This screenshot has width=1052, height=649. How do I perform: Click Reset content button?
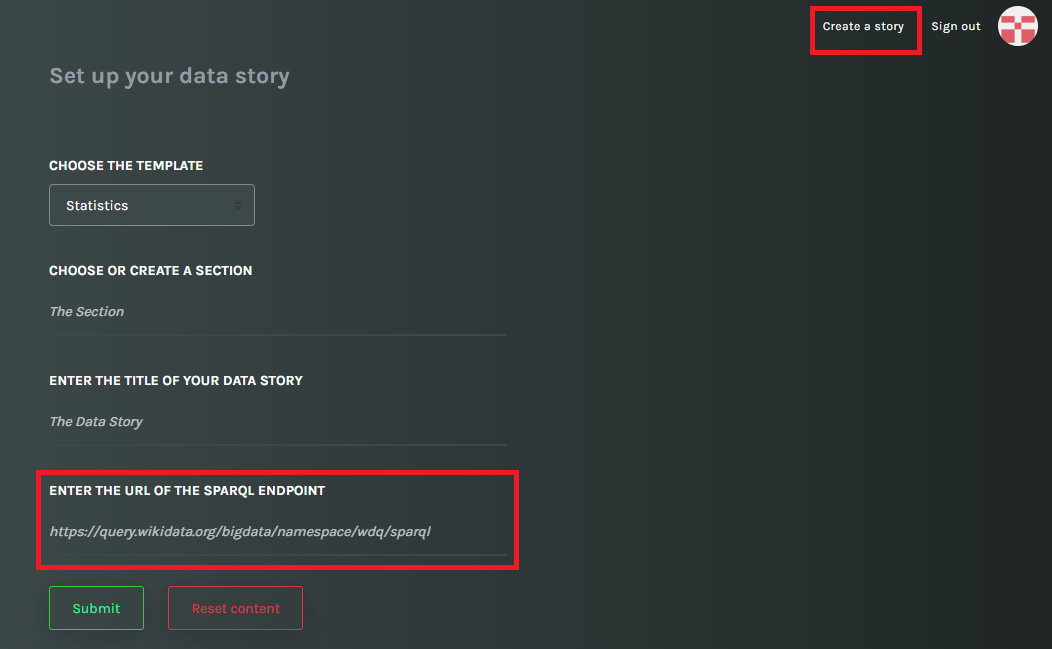235,608
